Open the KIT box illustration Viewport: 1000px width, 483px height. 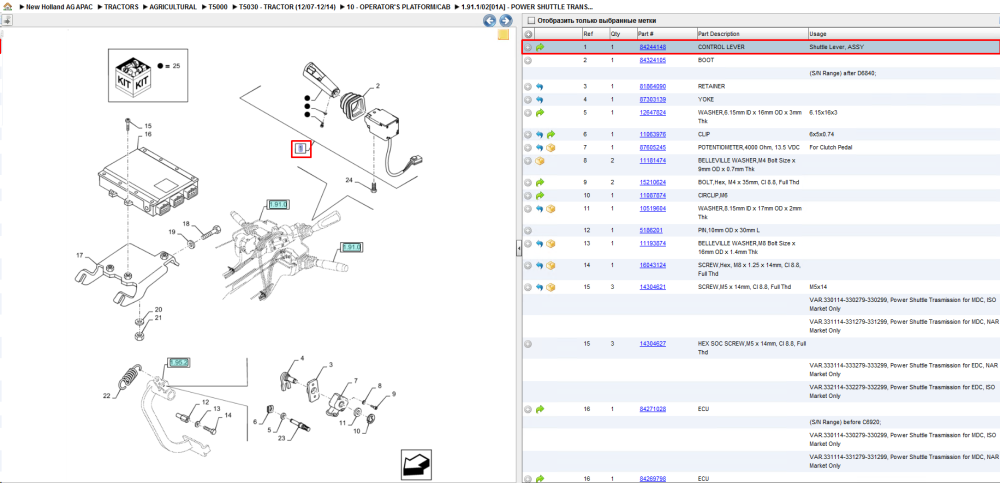pyautogui.click(x=133, y=75)
